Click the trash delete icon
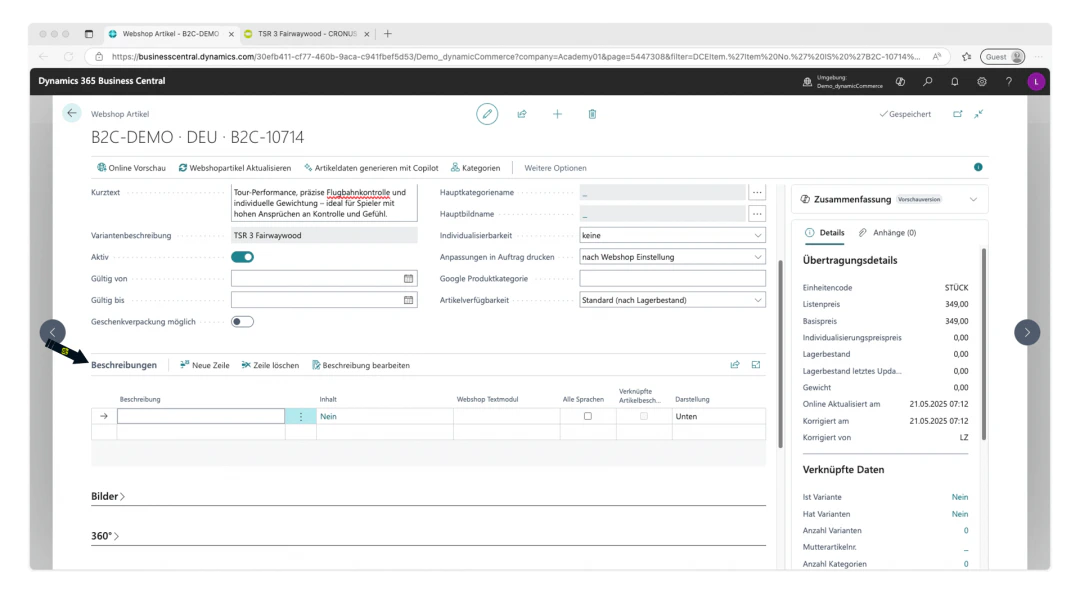The height and width of the screenshot is (608, 1080). click(x=592, y=114)
